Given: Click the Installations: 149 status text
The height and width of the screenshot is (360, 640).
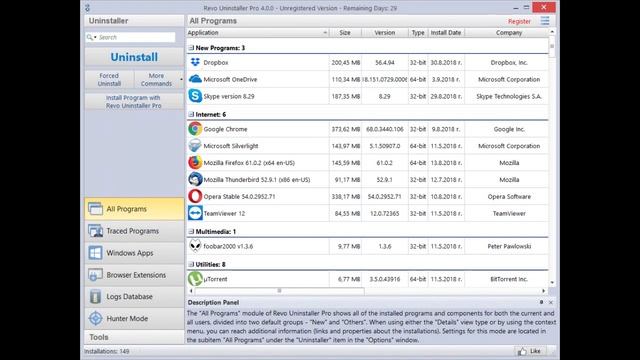Looking at the screenshot, I should 107,351.
